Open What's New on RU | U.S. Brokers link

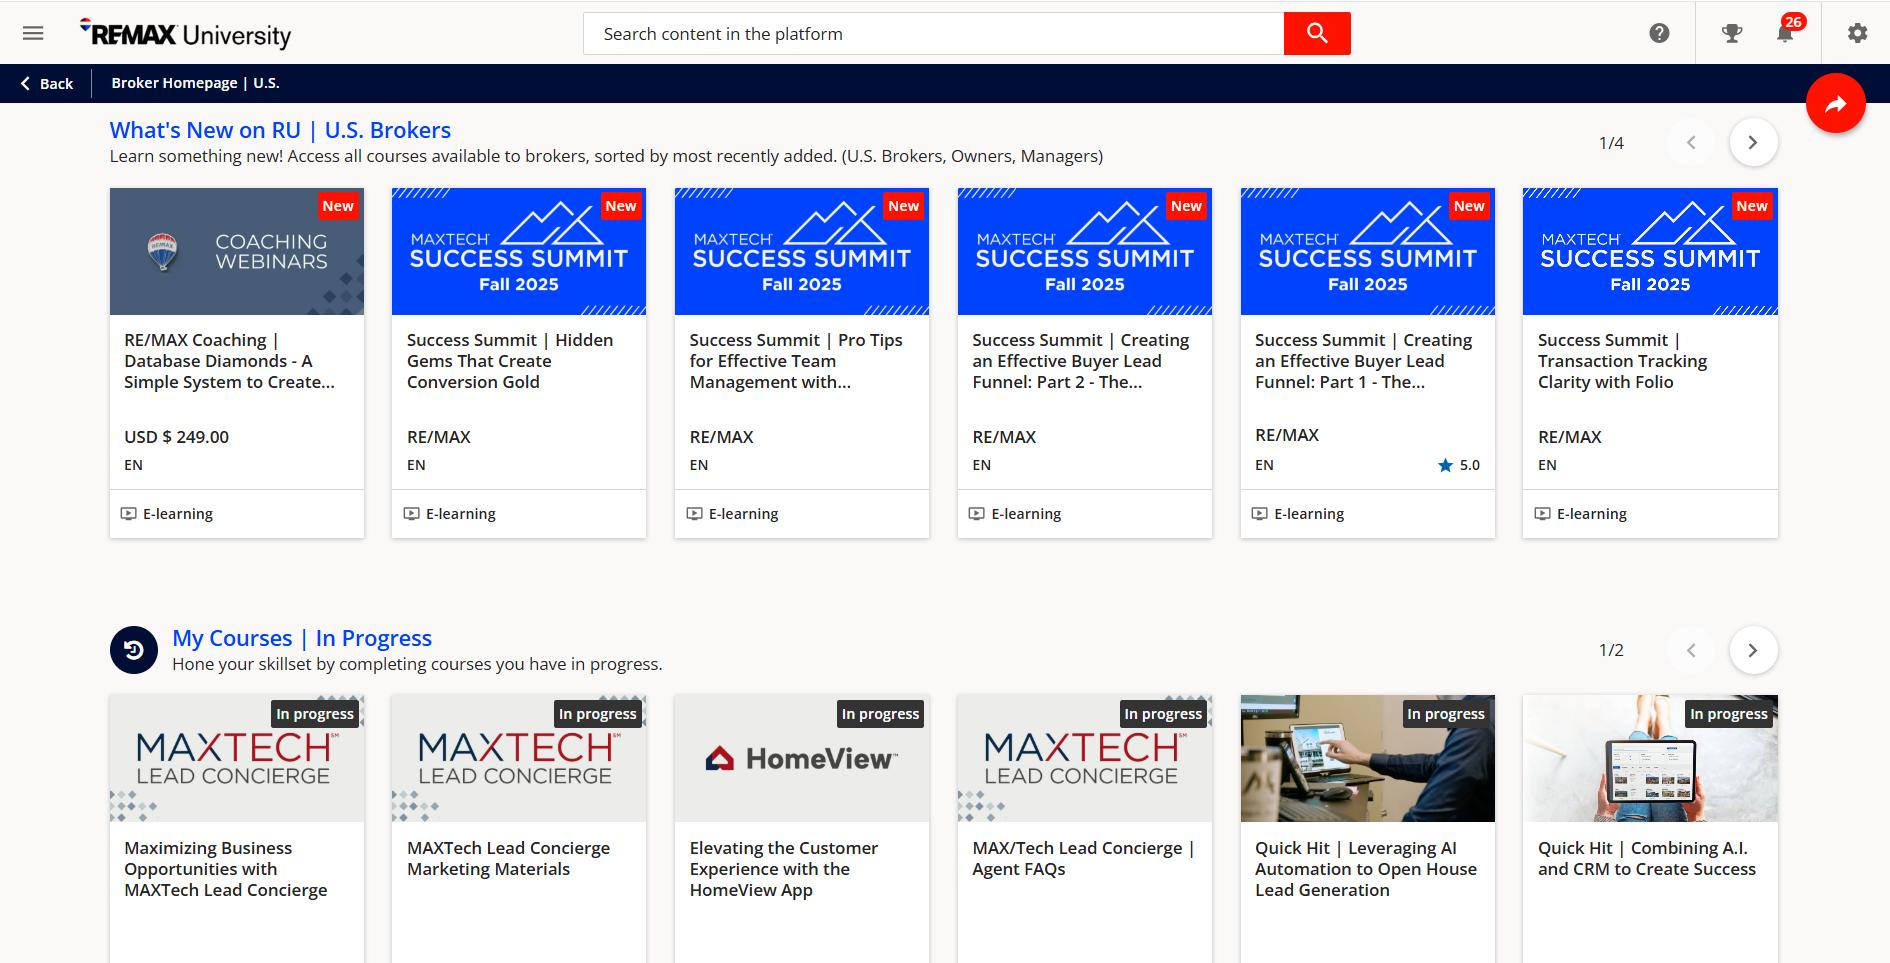(280, 130)
